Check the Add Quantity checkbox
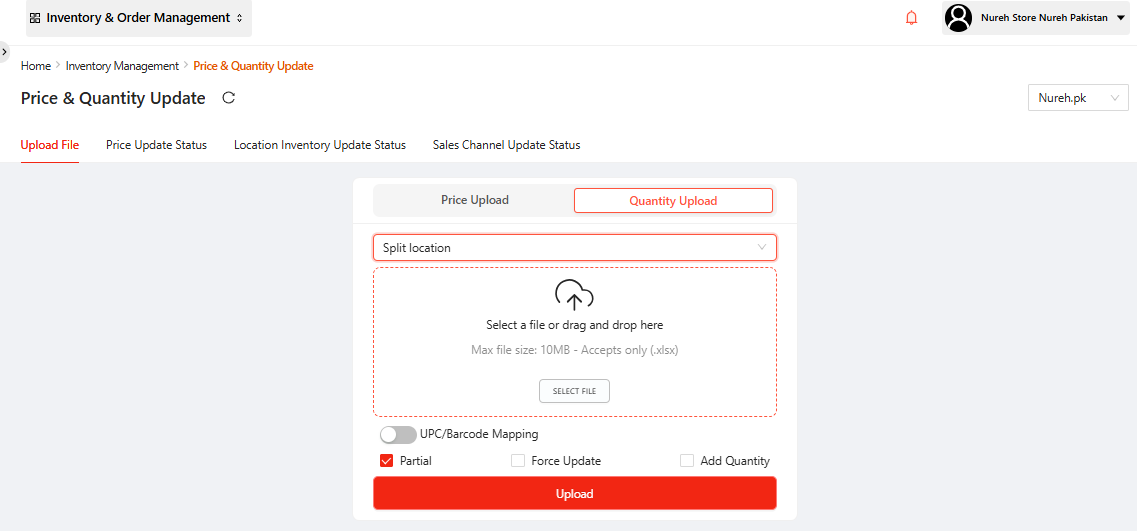This screenshot has width=1137, height=531. [x=687, y=461]
